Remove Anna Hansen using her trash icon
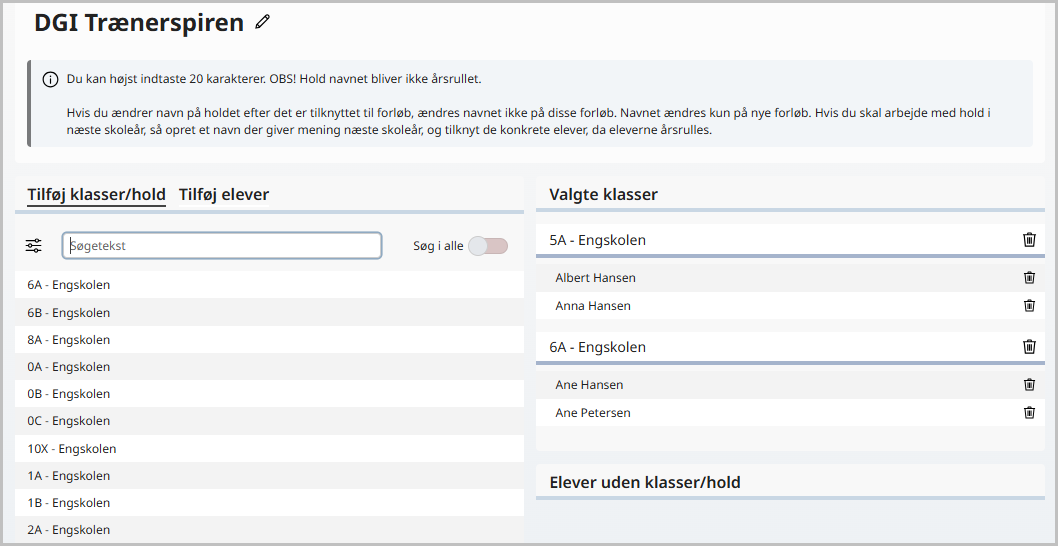 1029,306
